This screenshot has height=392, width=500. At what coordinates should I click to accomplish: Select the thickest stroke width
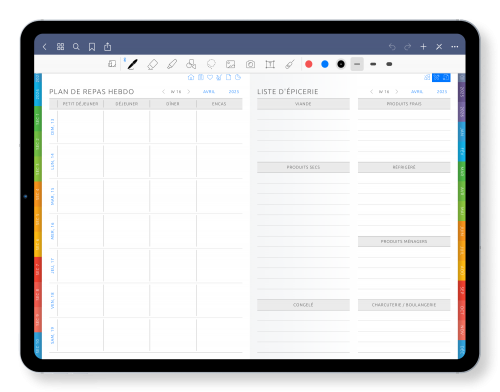(x=389, y=64)
